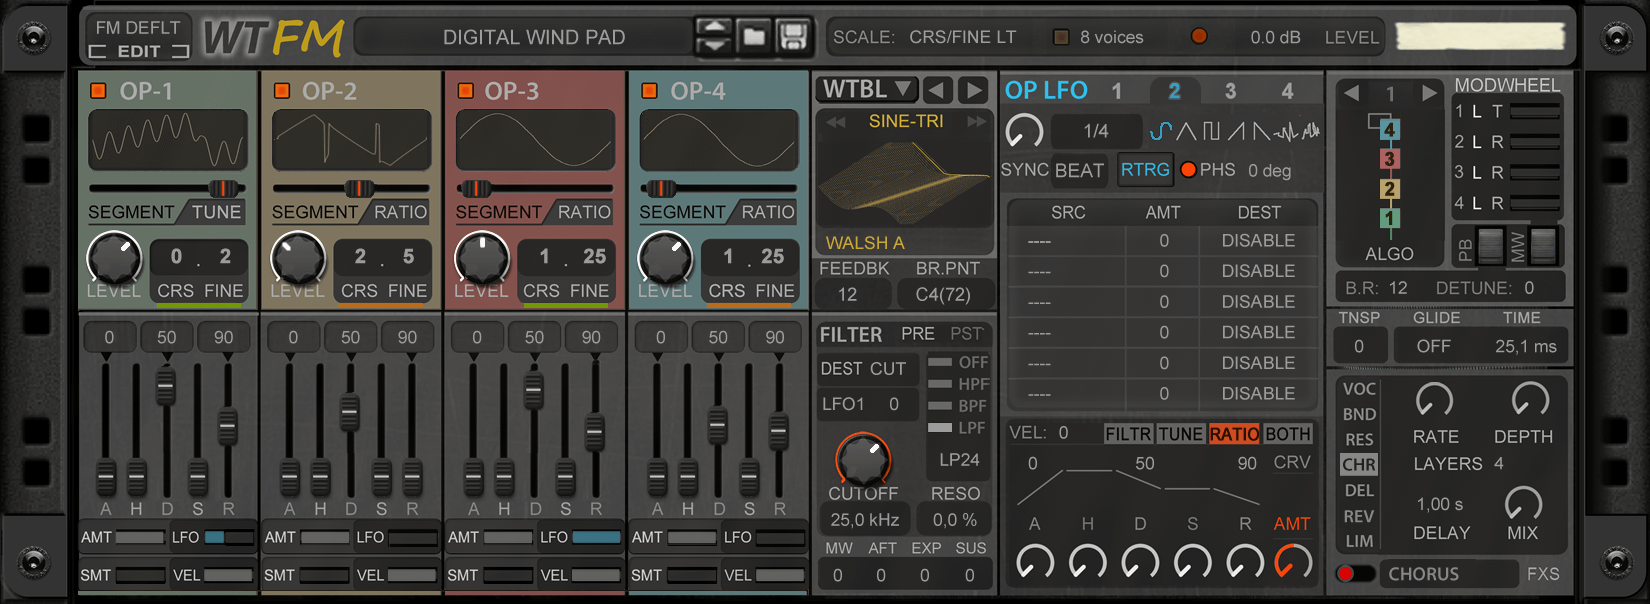Screen dimensions: 1650x604
Task: Toggle the orange indicator before 0.0 dB
Action: 1198,37
